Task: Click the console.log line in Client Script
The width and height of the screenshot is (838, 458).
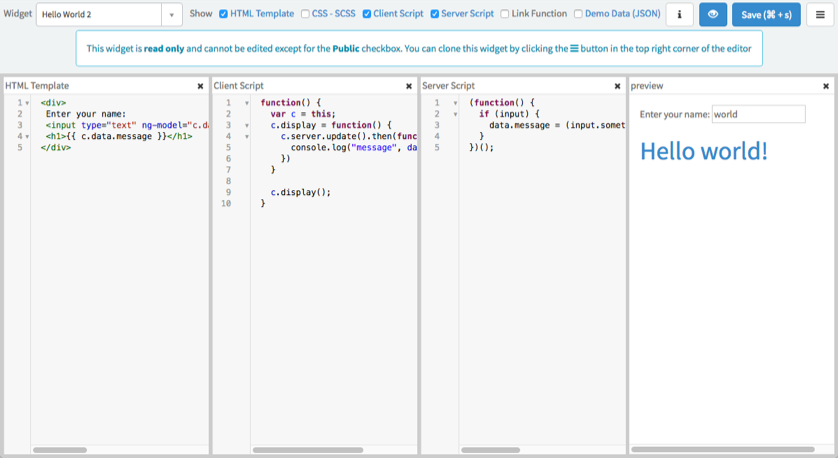Action: click(354, 148)
